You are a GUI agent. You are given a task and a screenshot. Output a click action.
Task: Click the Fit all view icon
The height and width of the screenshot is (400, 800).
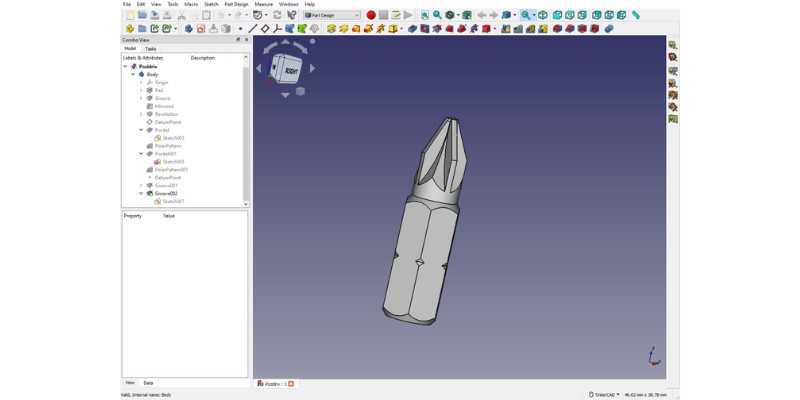(x=425, y=15)
